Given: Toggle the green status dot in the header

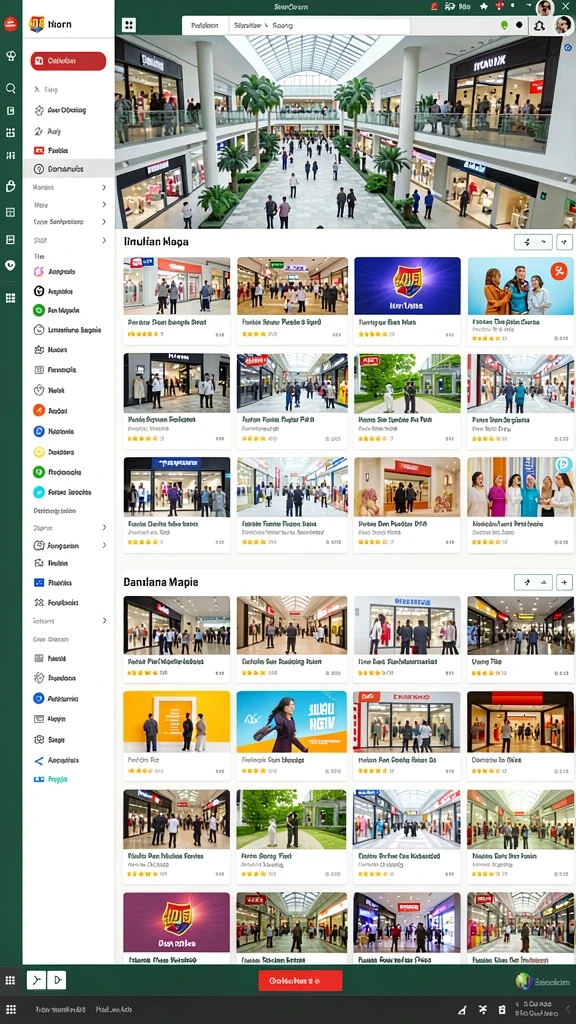Looking at the screenshot, I should [x=504, y=25].
